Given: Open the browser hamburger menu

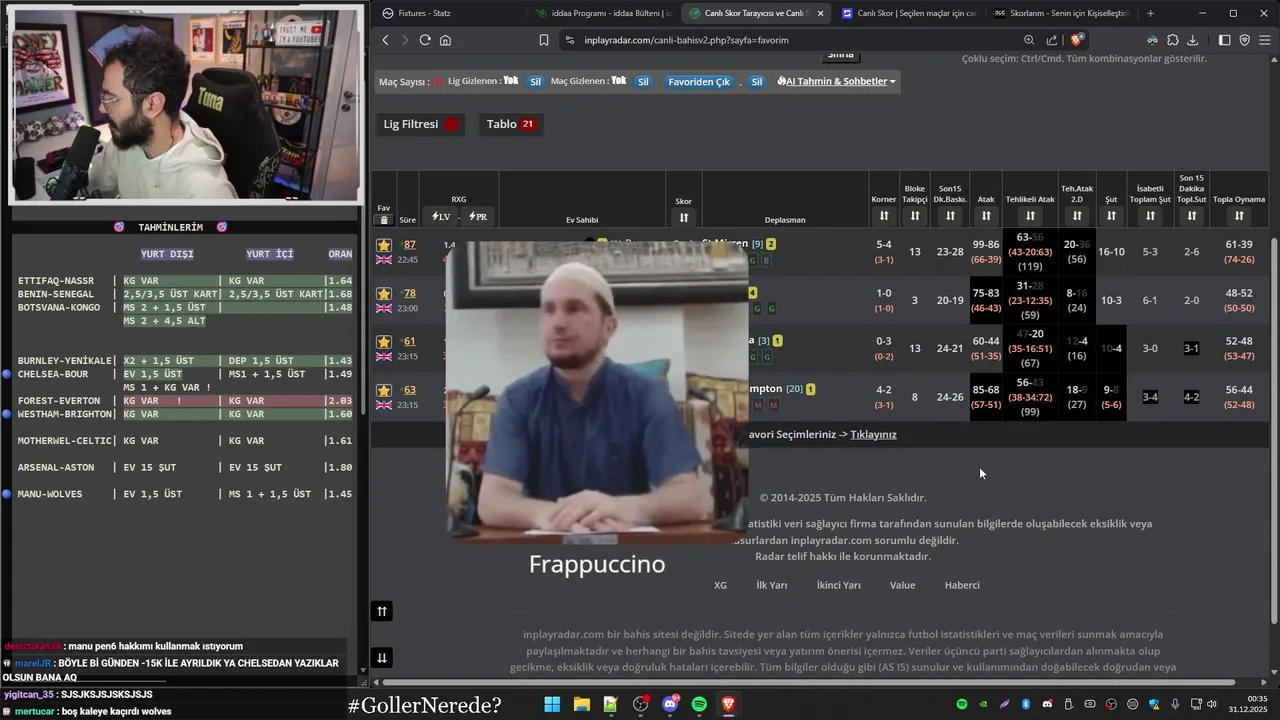Looking at the screenshot, I should (x=1265, y=40).
